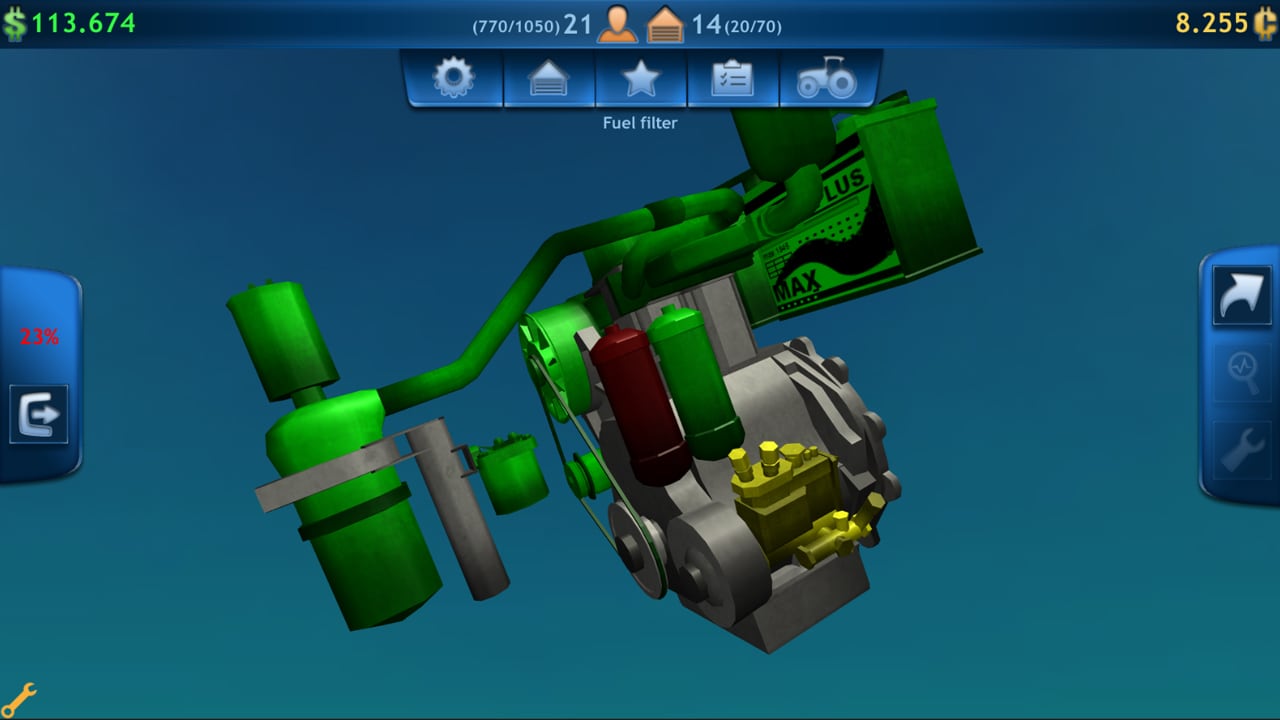Viewport: 1280px width, 720px height.
Task: Select the wrench repair tool
Action: [1240, 447]
